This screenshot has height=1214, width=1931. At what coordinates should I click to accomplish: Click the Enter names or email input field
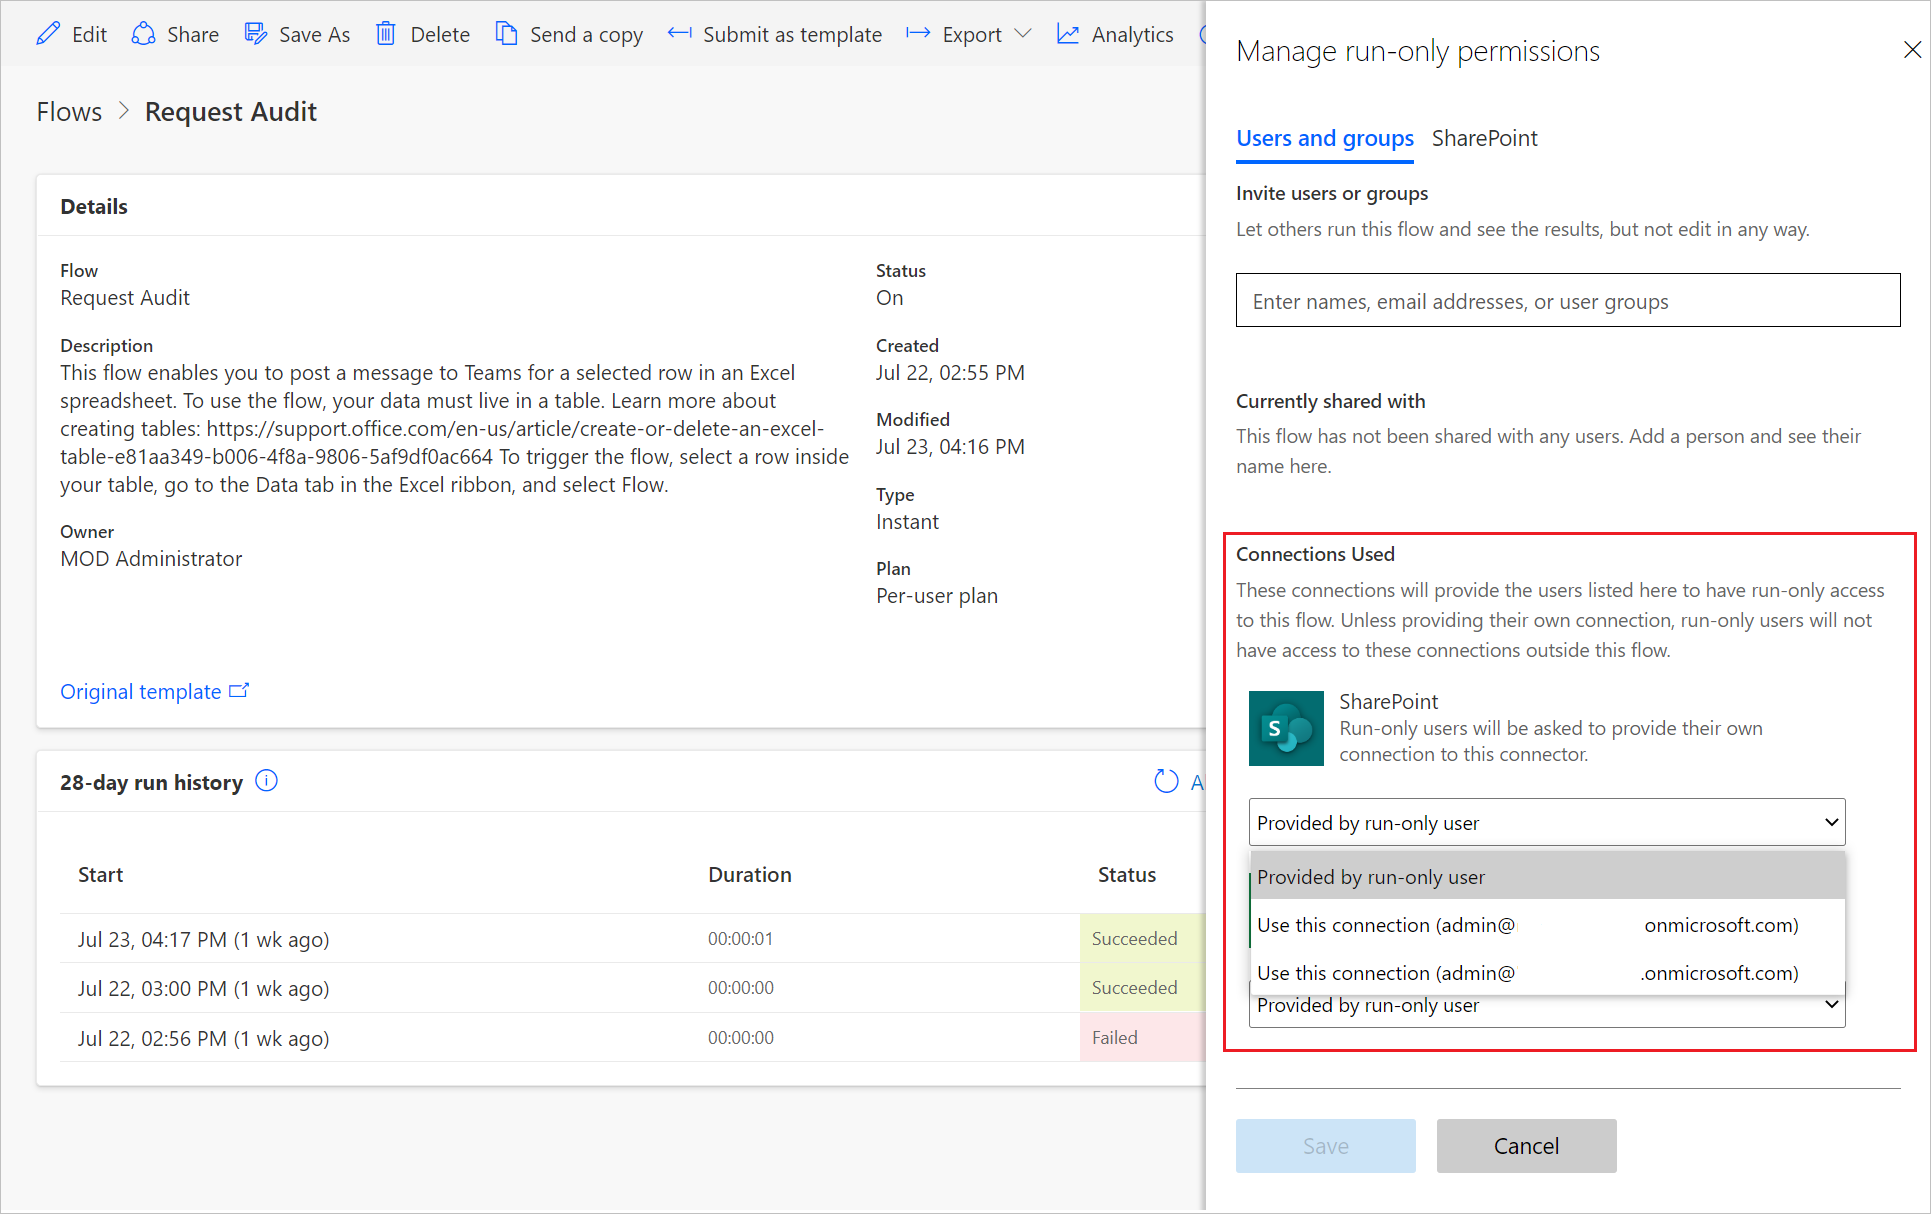(1567, 301)
